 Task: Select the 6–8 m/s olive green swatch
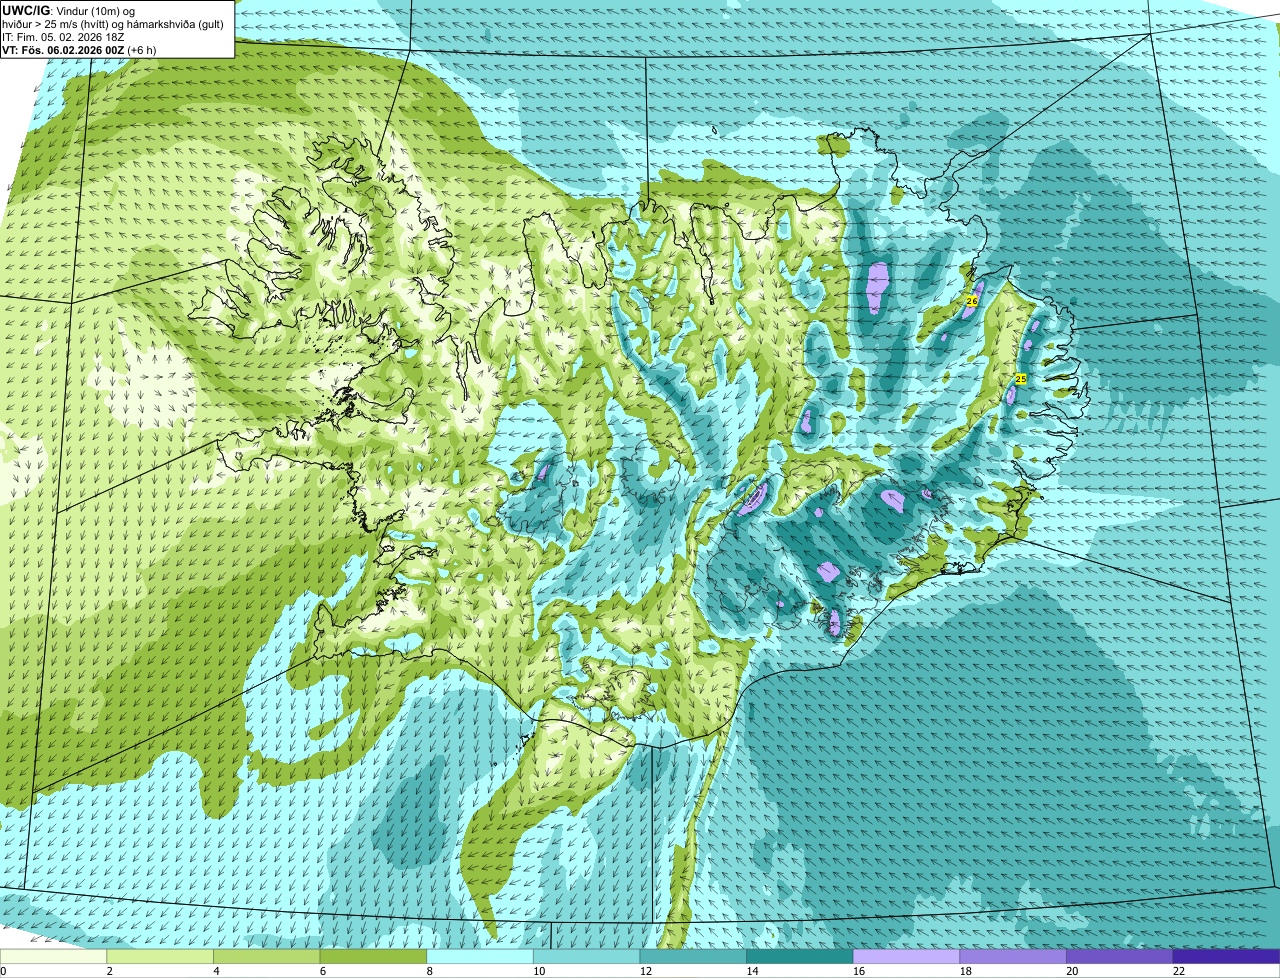click(x=373, y=956)
